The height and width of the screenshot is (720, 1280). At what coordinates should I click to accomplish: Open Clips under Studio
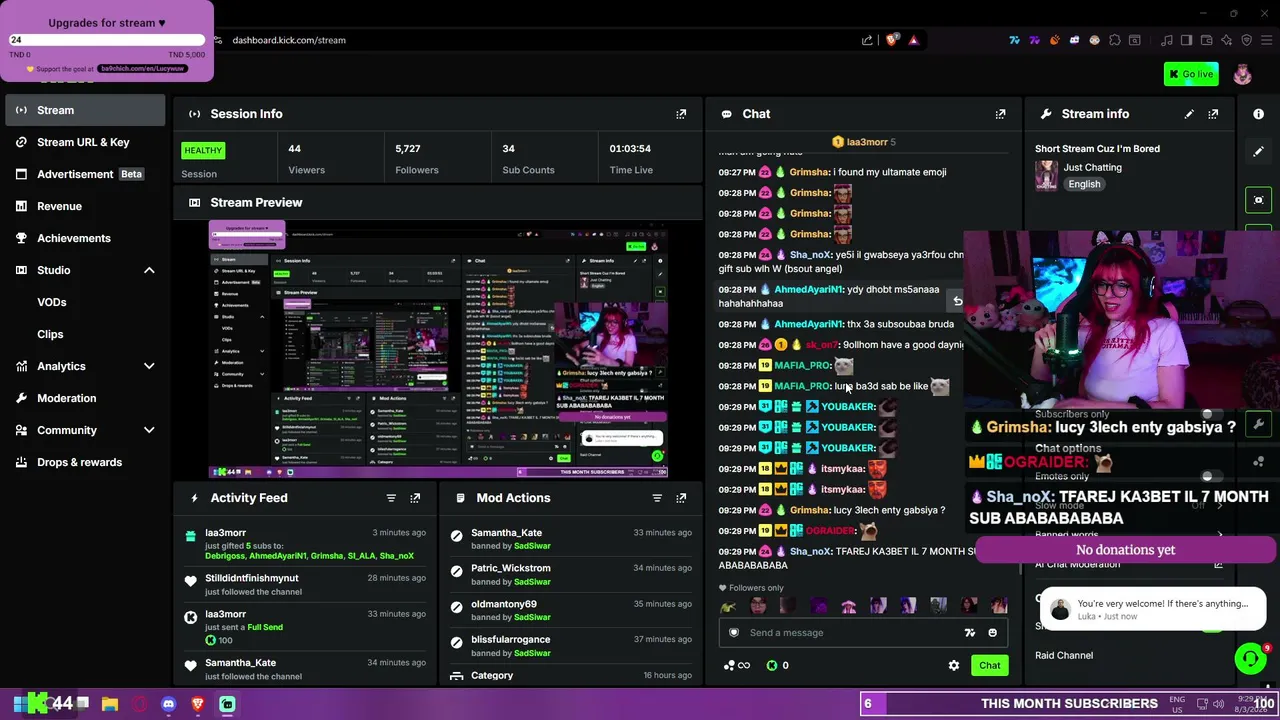[x=50, y=334]
